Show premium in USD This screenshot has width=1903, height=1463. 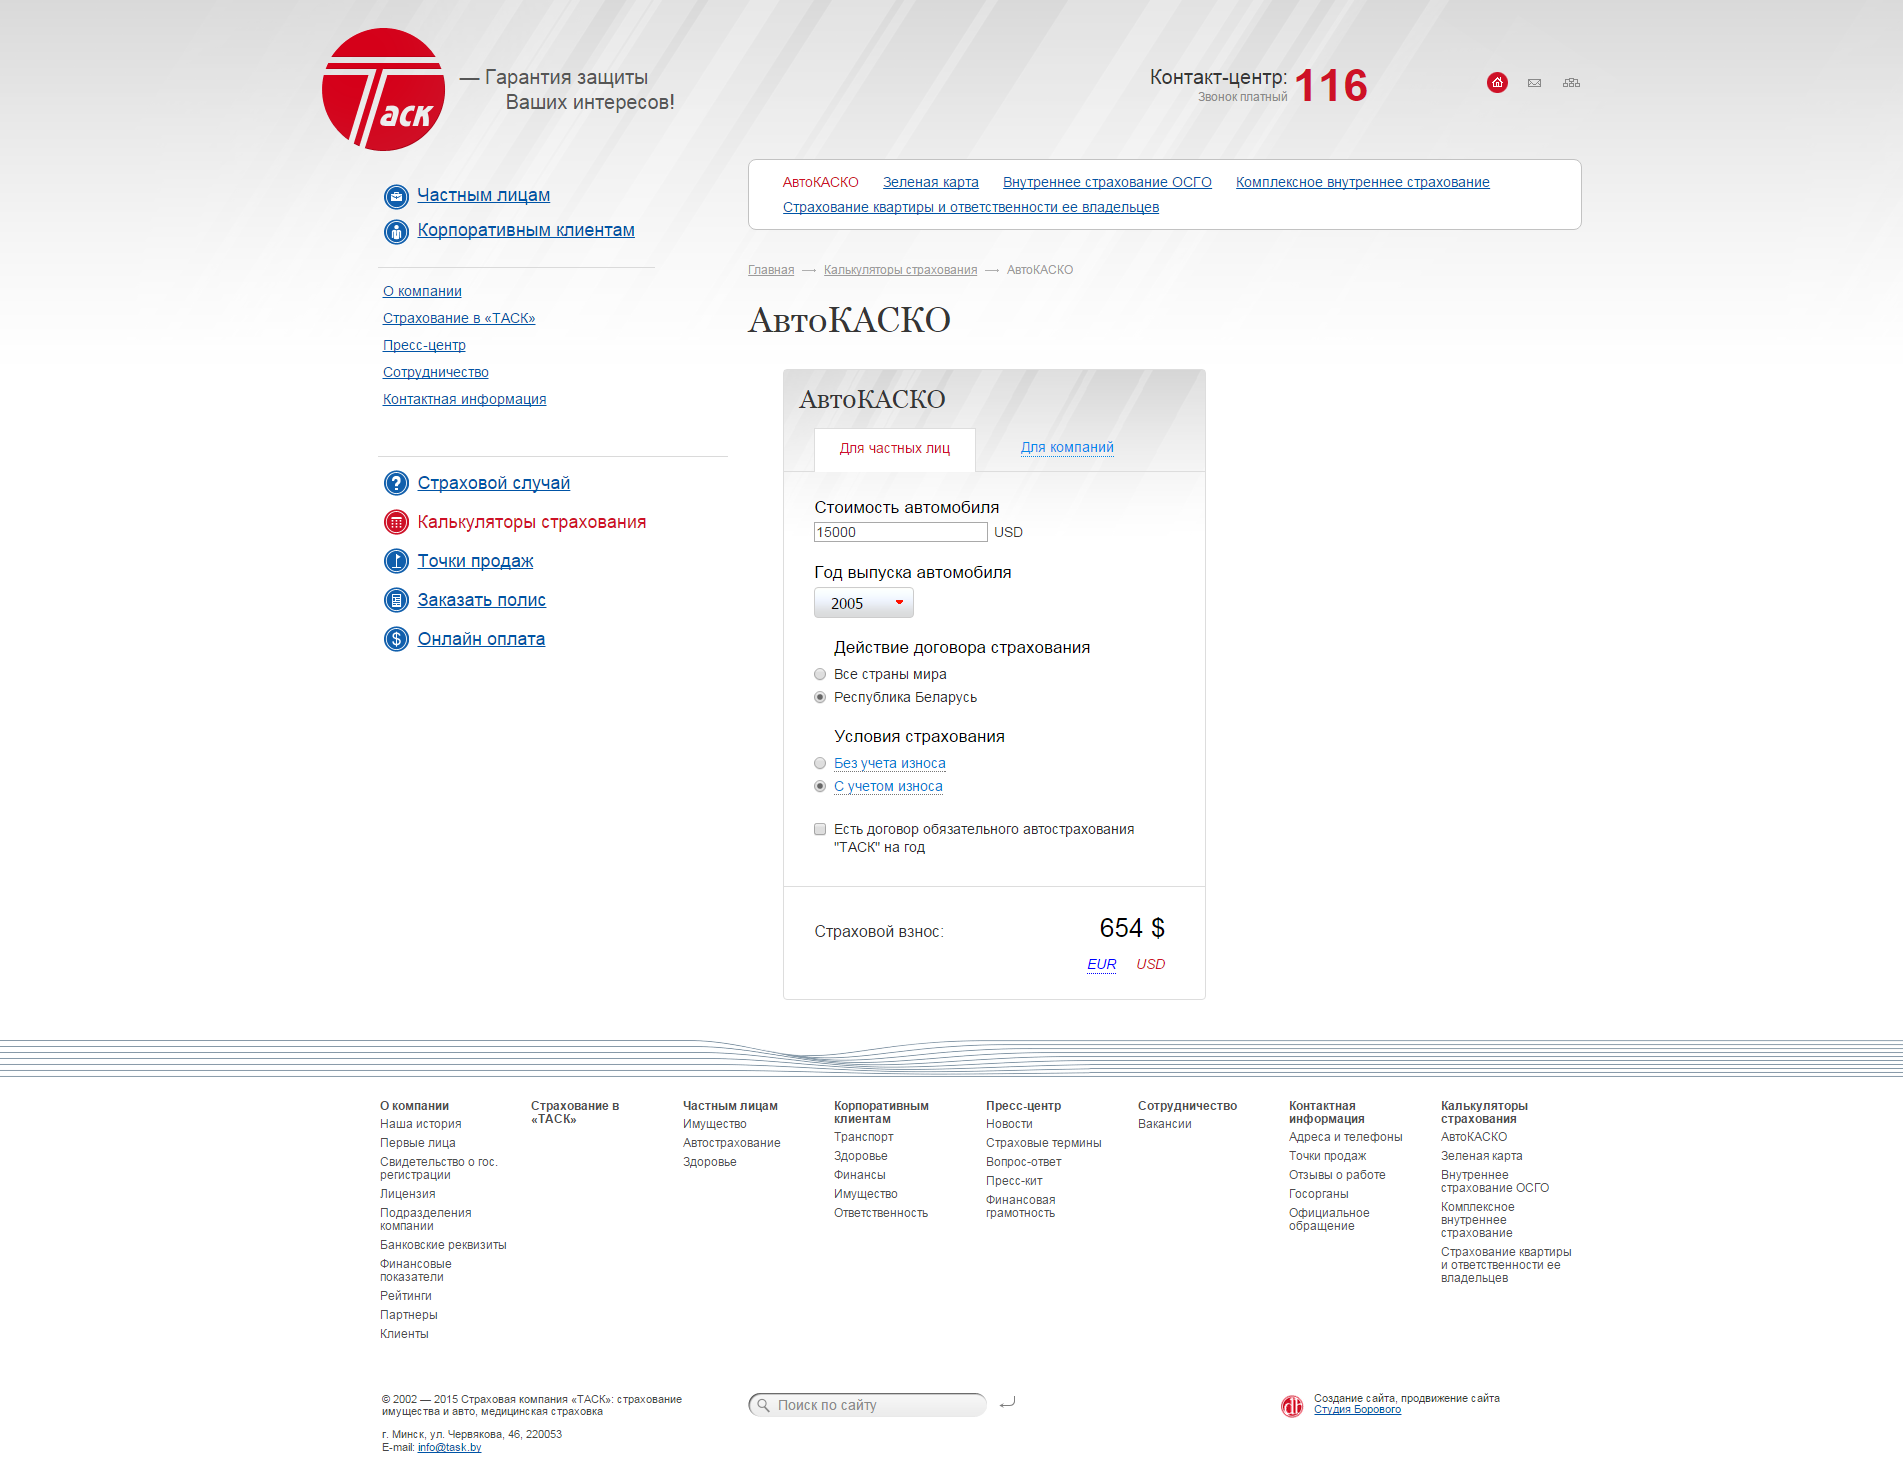click(x=1151, y=964)
